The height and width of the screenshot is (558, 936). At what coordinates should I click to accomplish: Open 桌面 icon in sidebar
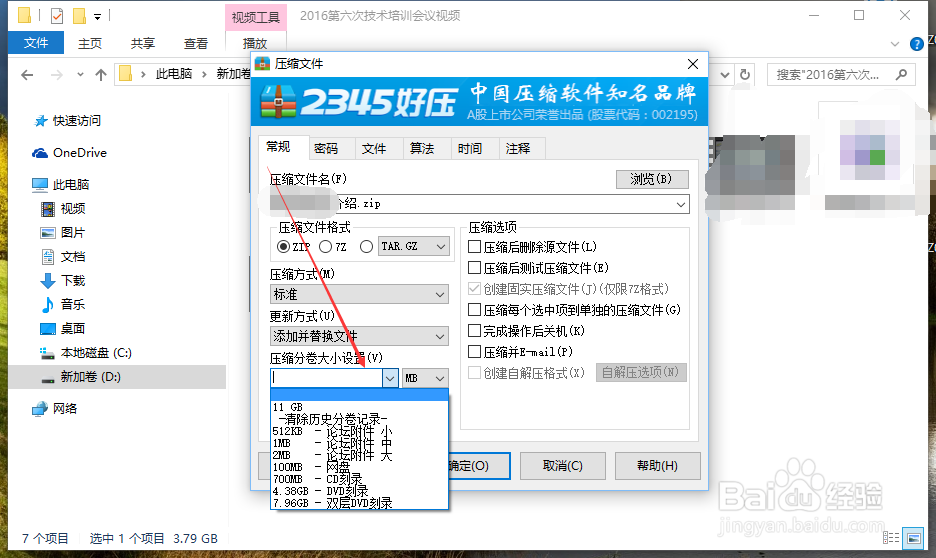[x=48, y=329]
